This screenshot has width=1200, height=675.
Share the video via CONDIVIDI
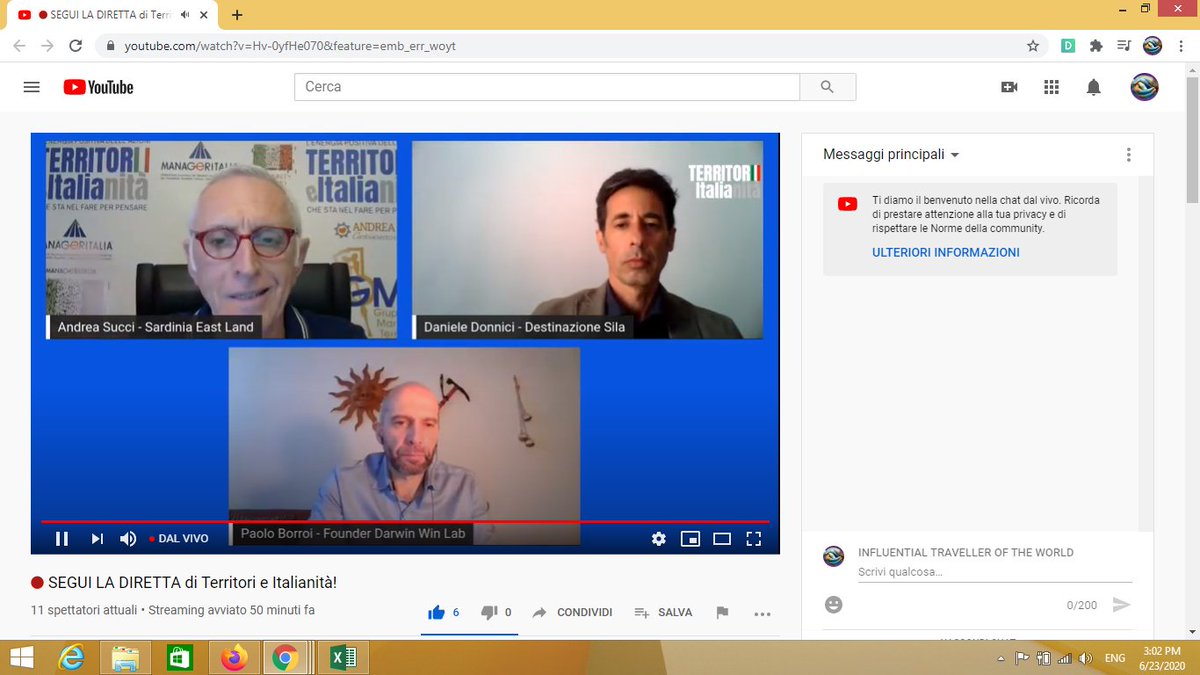tap(572, 612)
